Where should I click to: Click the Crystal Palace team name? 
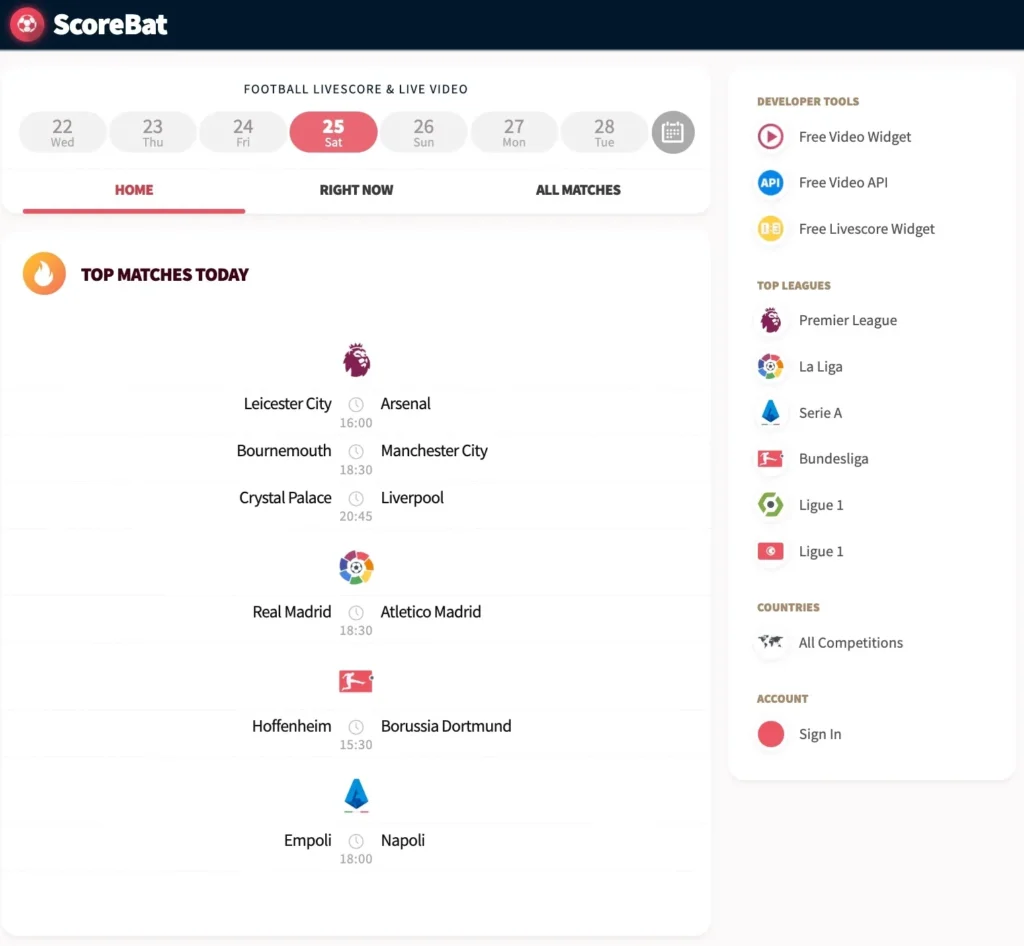285,497
